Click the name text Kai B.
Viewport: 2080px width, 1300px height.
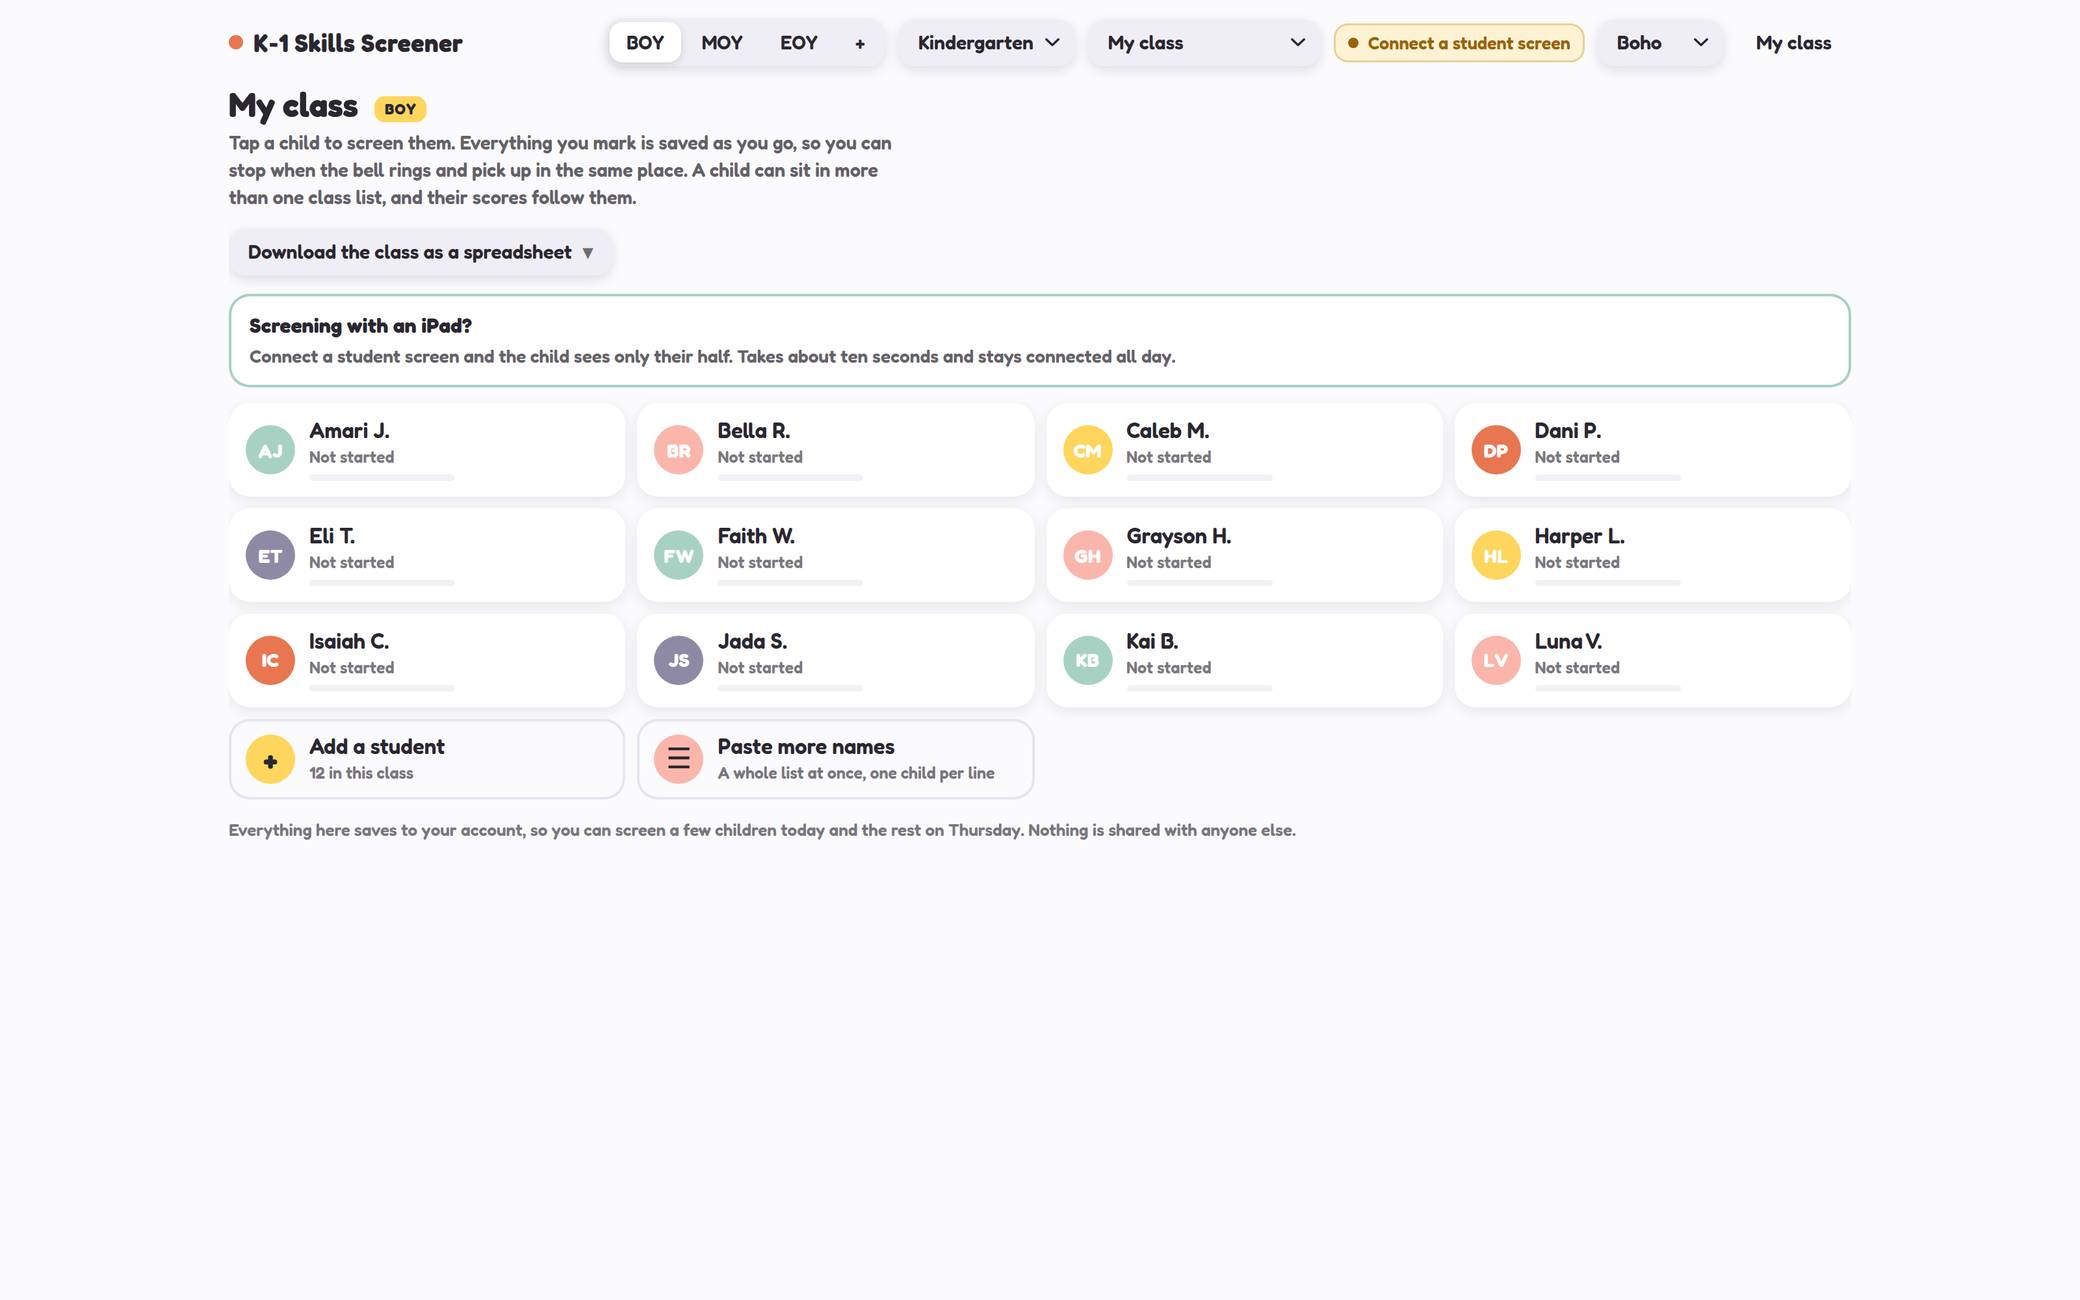pos(1152,641)
